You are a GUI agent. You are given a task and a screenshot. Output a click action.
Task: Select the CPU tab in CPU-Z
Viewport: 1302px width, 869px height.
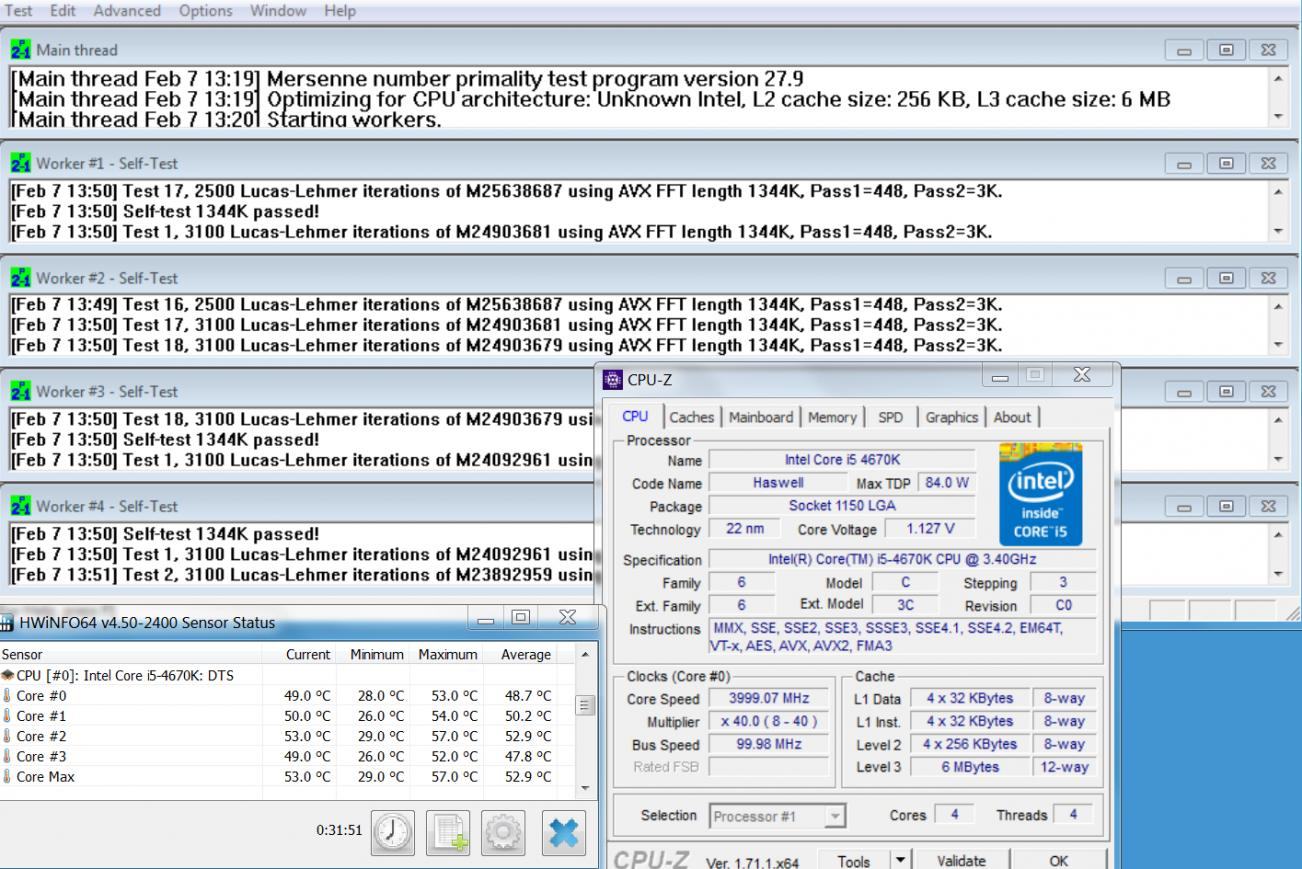pyautogui.click(x=635, y=416)
